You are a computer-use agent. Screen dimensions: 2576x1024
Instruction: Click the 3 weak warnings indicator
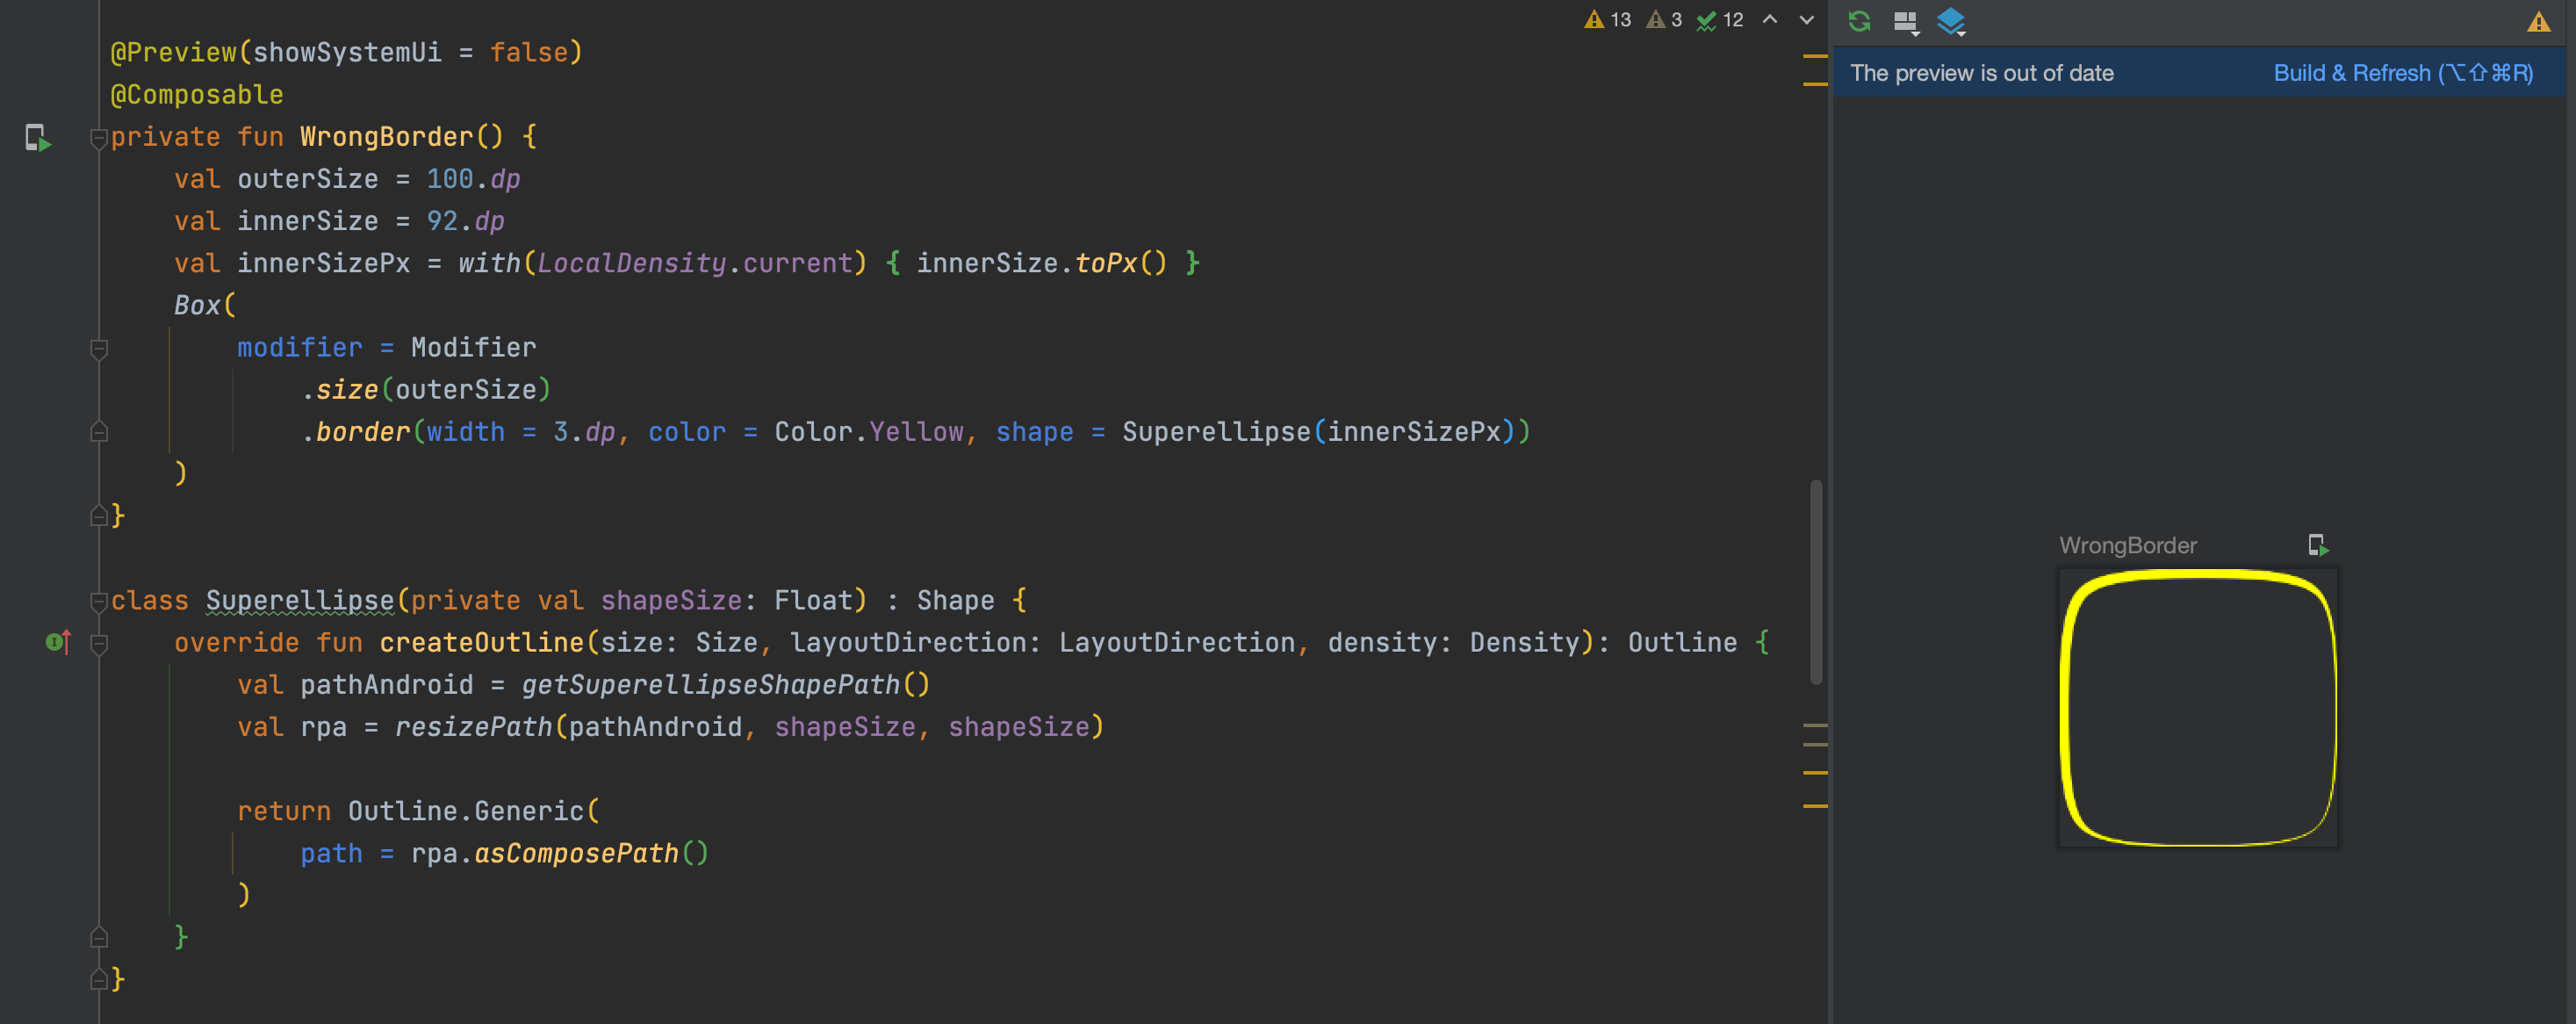(1664, 20)
